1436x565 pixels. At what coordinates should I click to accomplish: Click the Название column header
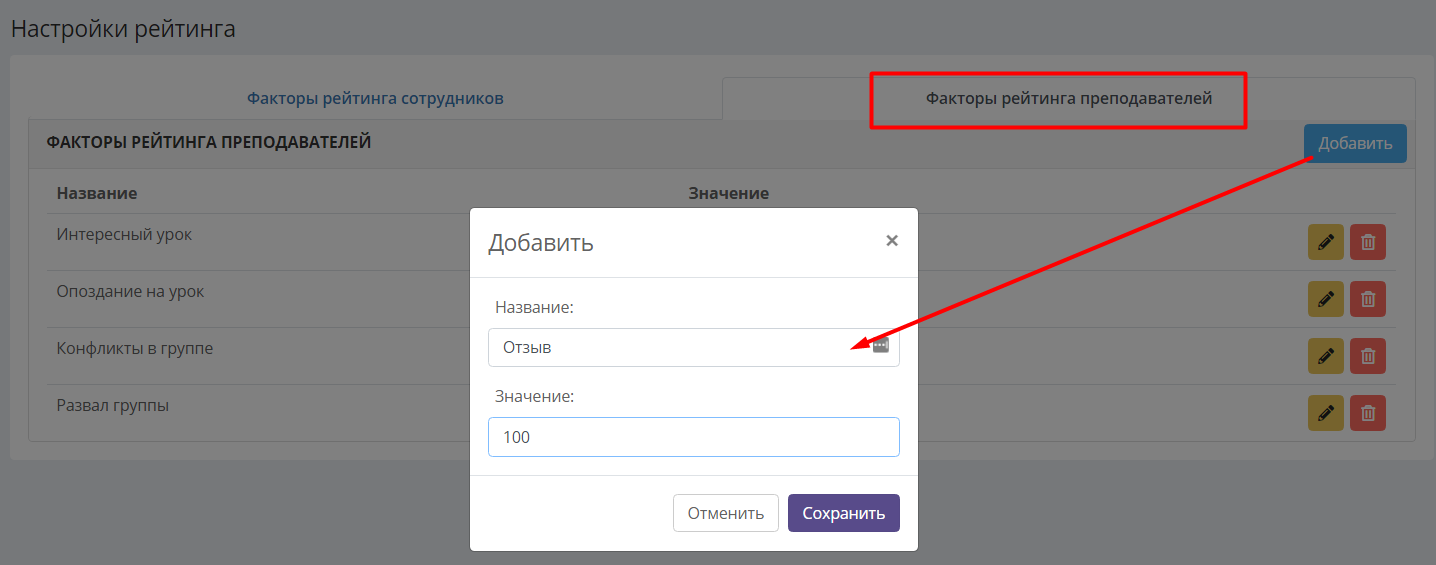click(97, 193)
